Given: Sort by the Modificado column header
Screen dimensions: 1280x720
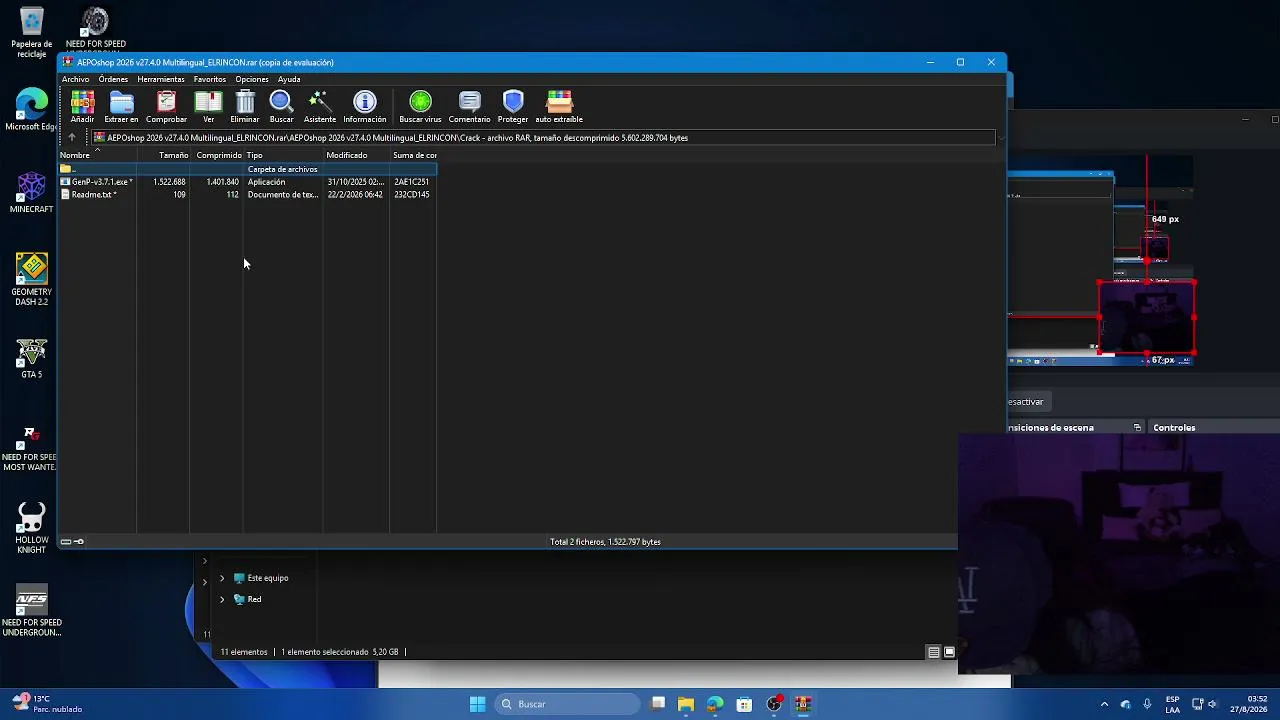Looking at the screenshot, I should [x=356, y=155].
